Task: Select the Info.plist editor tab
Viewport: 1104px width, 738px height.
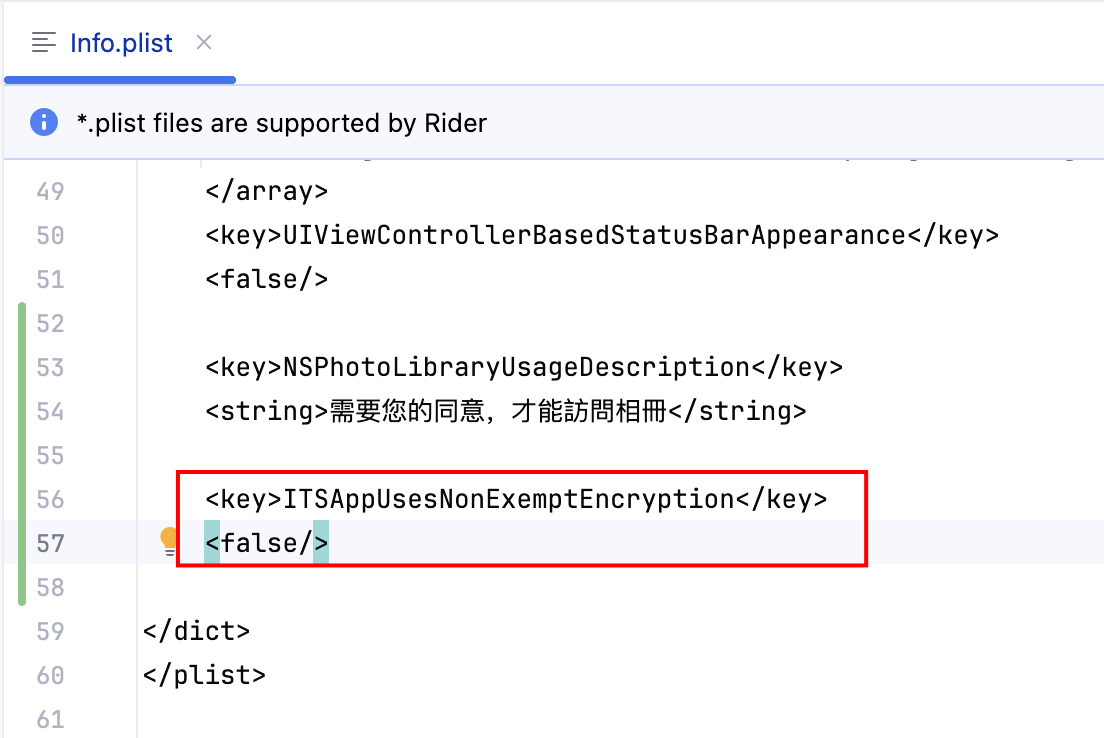Action: (x=121, y=43)
